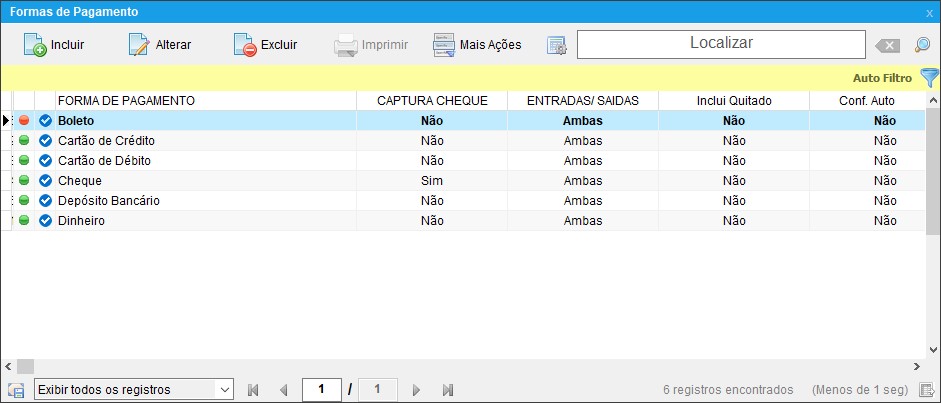Sort by ENTRADAS/ SAIDAS column header
This screenshot has height=403, width=941.
(x=583, y=101)
